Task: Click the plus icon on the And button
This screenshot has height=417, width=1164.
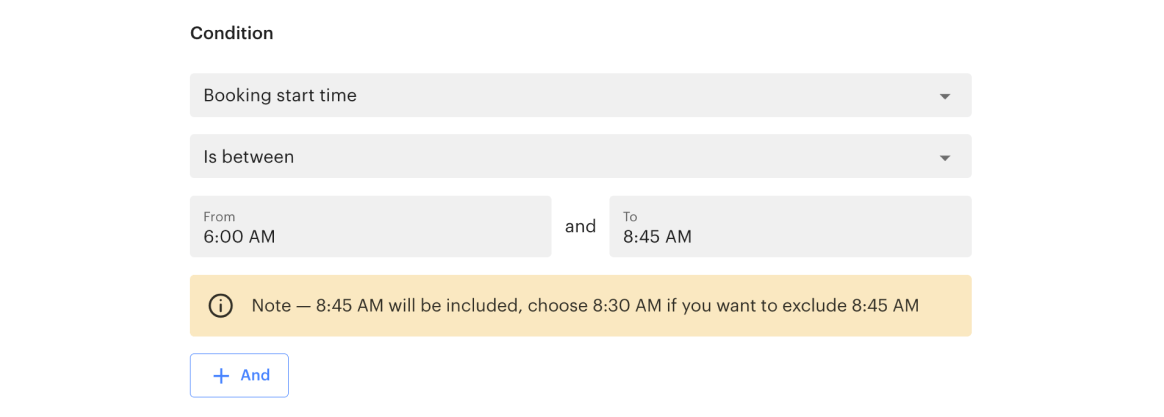Action: 221,376
